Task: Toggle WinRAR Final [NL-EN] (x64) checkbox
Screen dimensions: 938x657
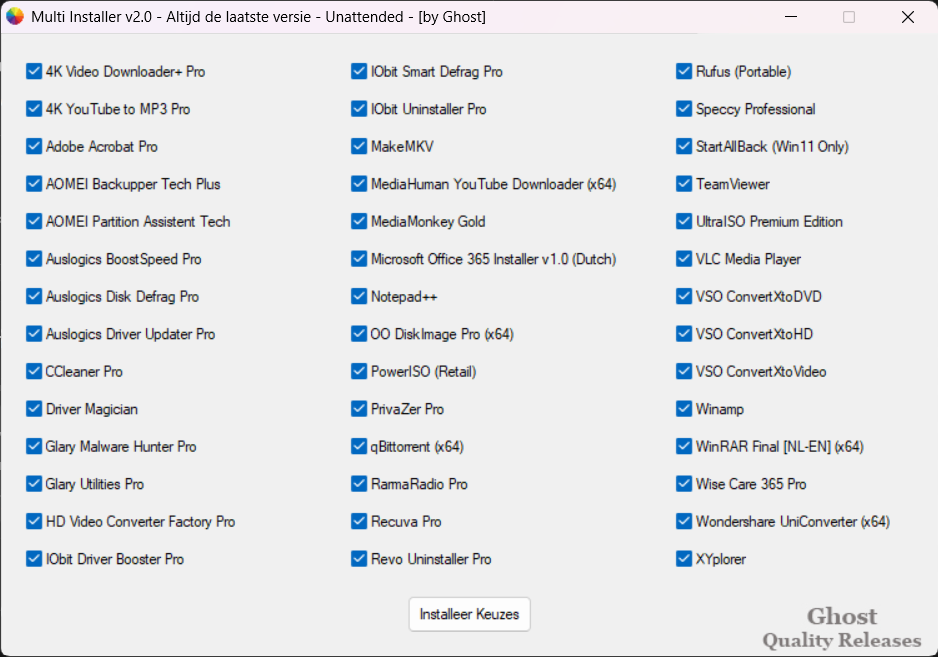Action: pyautogui.click(x=684, y=446)
